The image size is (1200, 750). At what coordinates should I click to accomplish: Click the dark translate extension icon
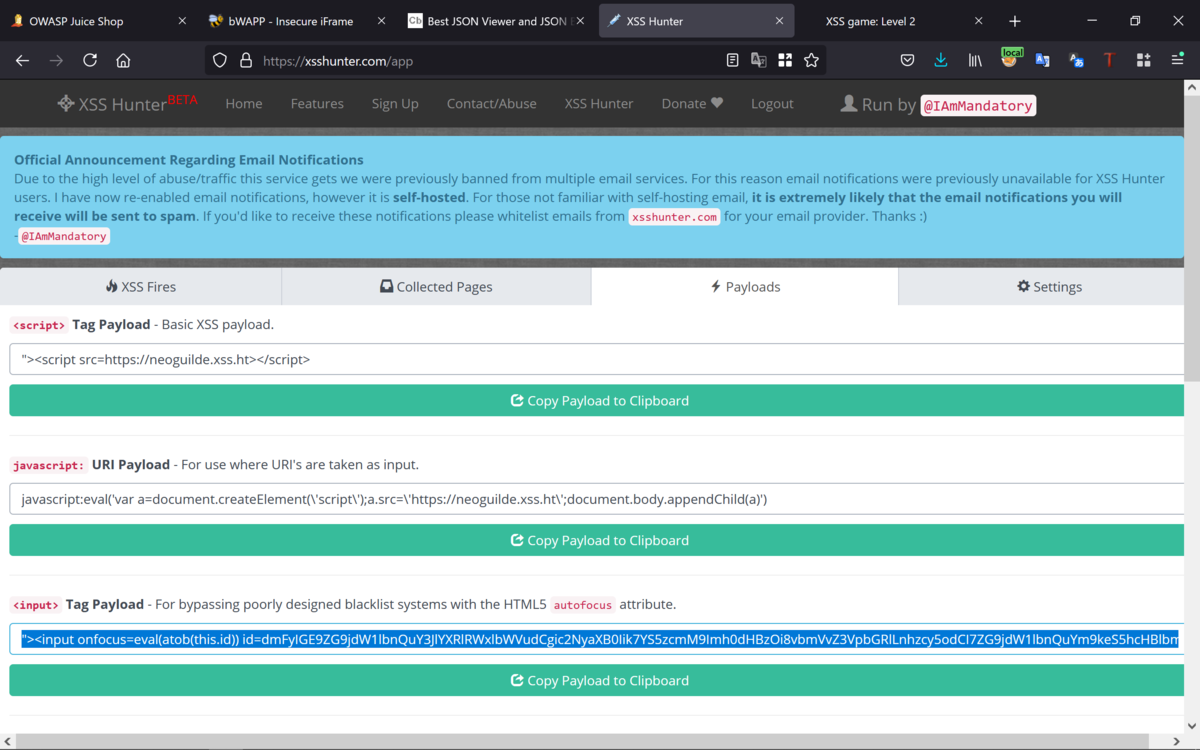pyautogui.click(x=1076, y=60)
